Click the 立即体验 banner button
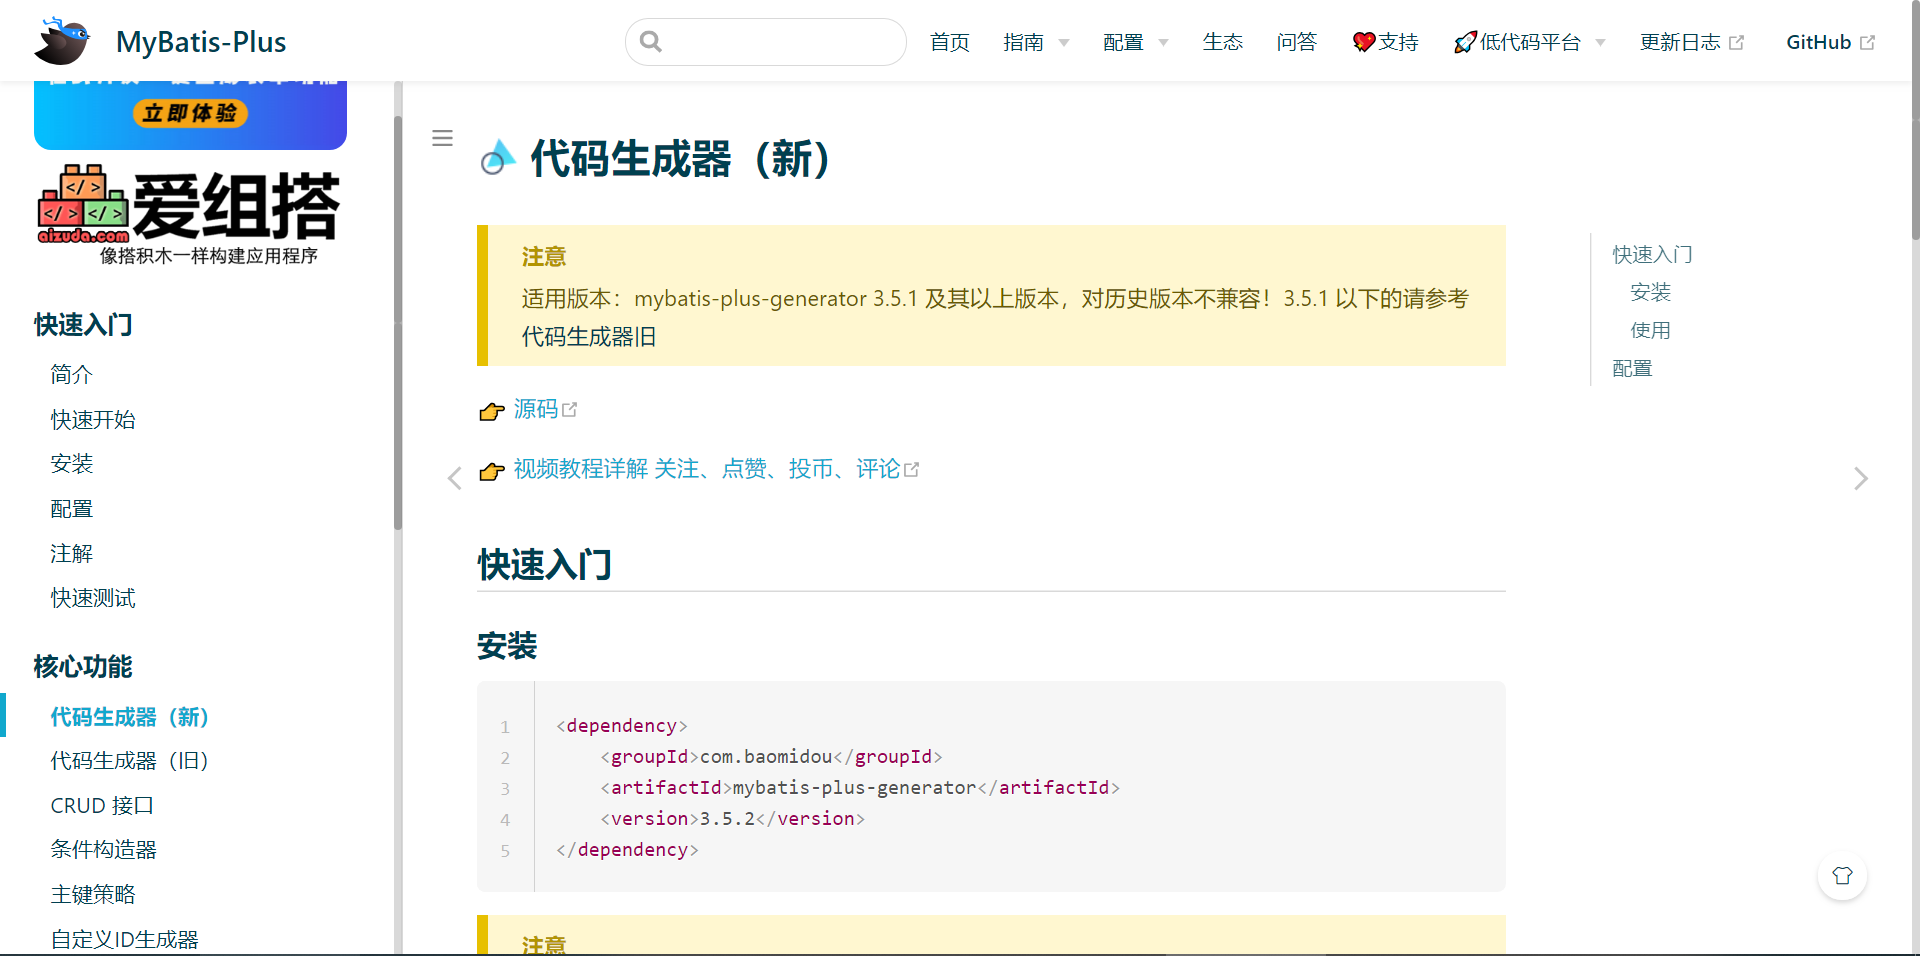1920x956 pixels. pos(190,113)
